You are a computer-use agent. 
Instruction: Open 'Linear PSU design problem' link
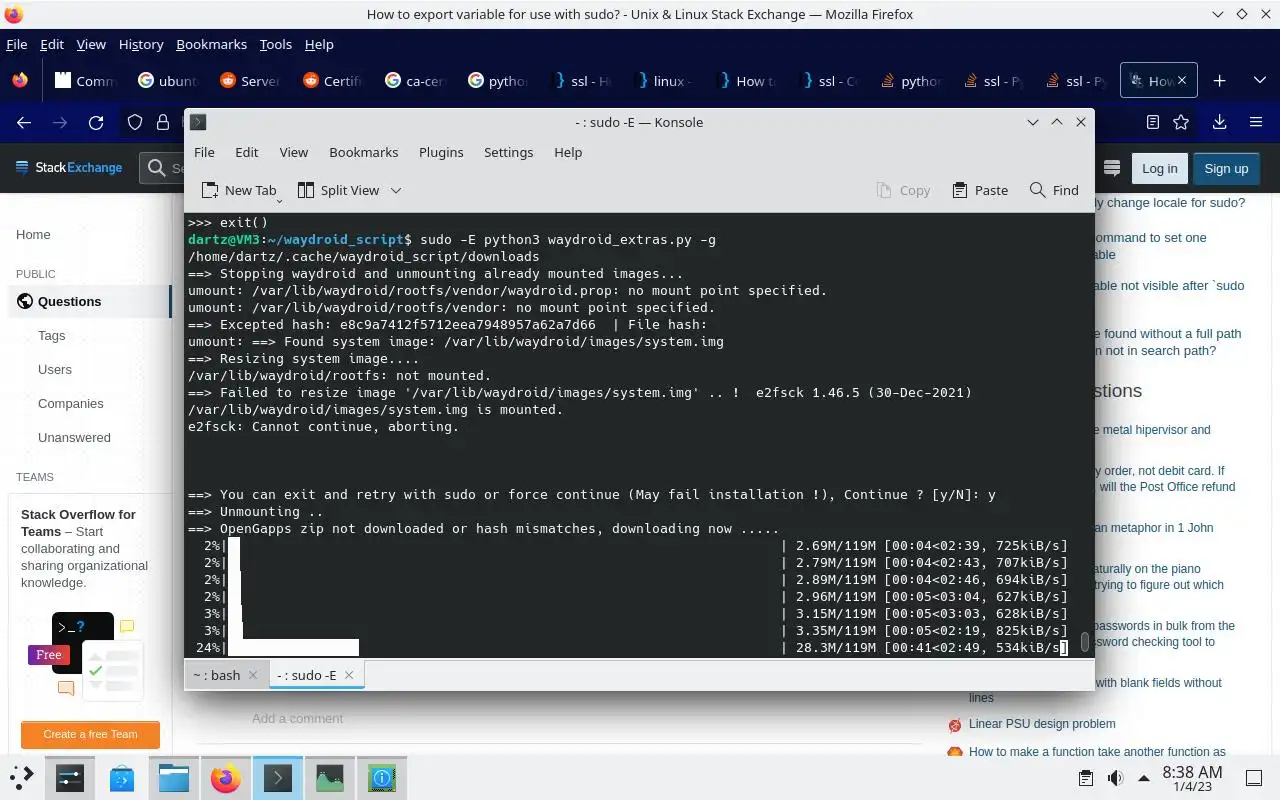tap(1042, 724)
